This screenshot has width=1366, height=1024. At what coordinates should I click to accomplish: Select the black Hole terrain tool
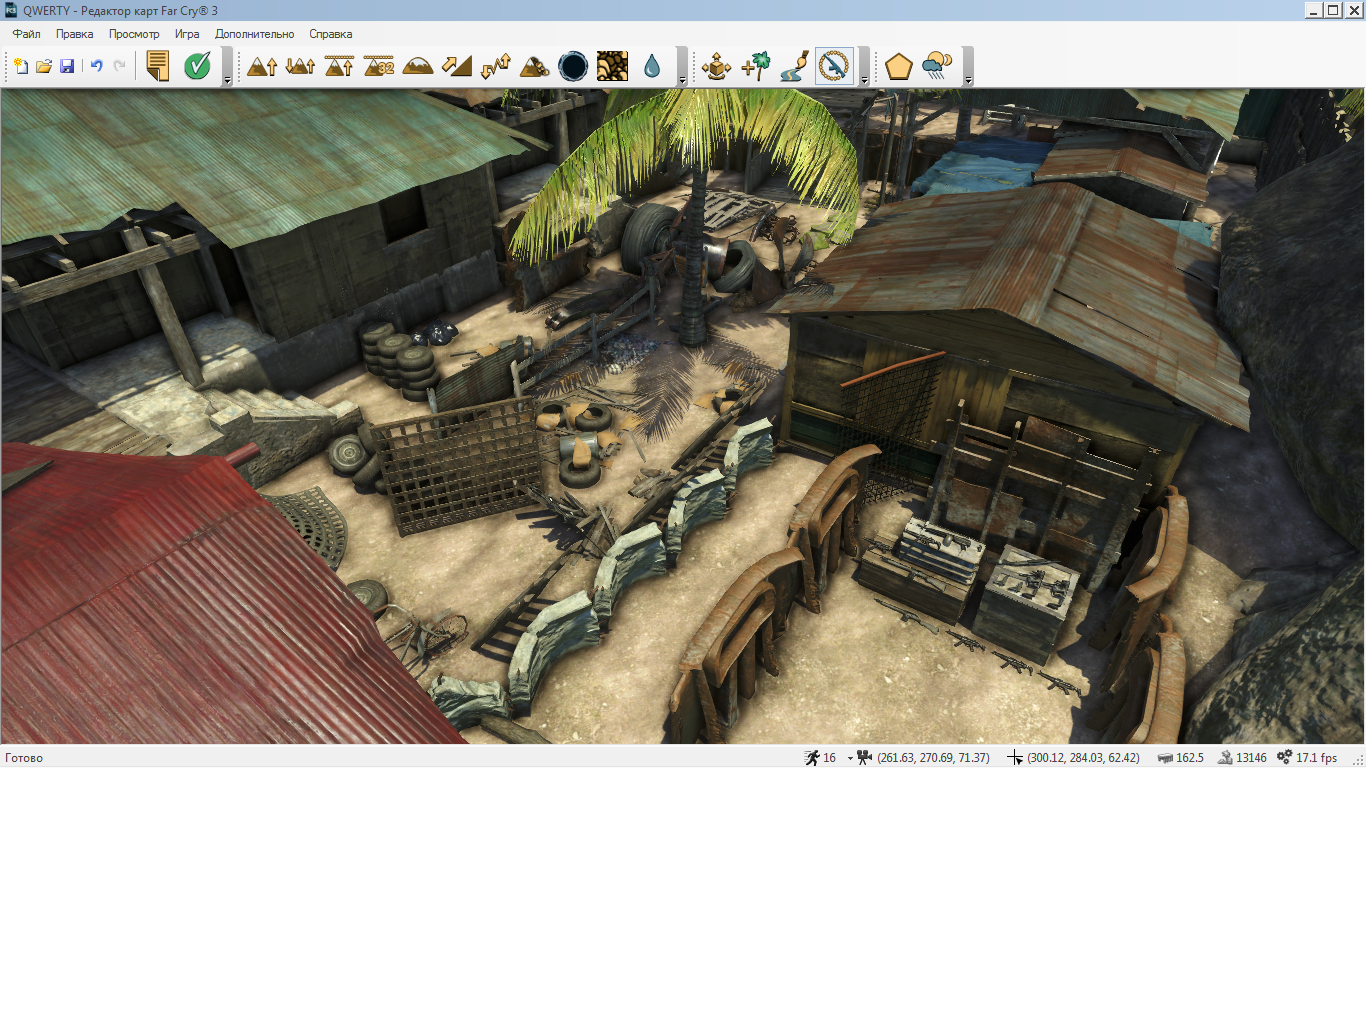click(x=573, y=66)
